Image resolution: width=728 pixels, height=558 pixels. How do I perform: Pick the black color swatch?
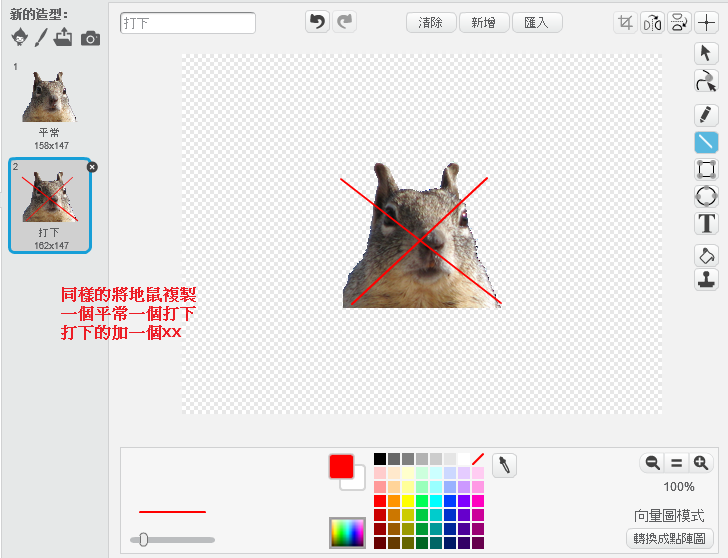[380, 459]
